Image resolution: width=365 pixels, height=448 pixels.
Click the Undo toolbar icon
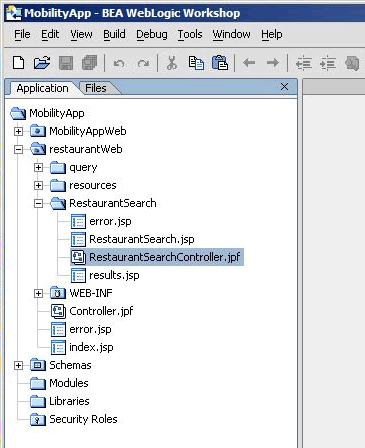coord(119,63)
